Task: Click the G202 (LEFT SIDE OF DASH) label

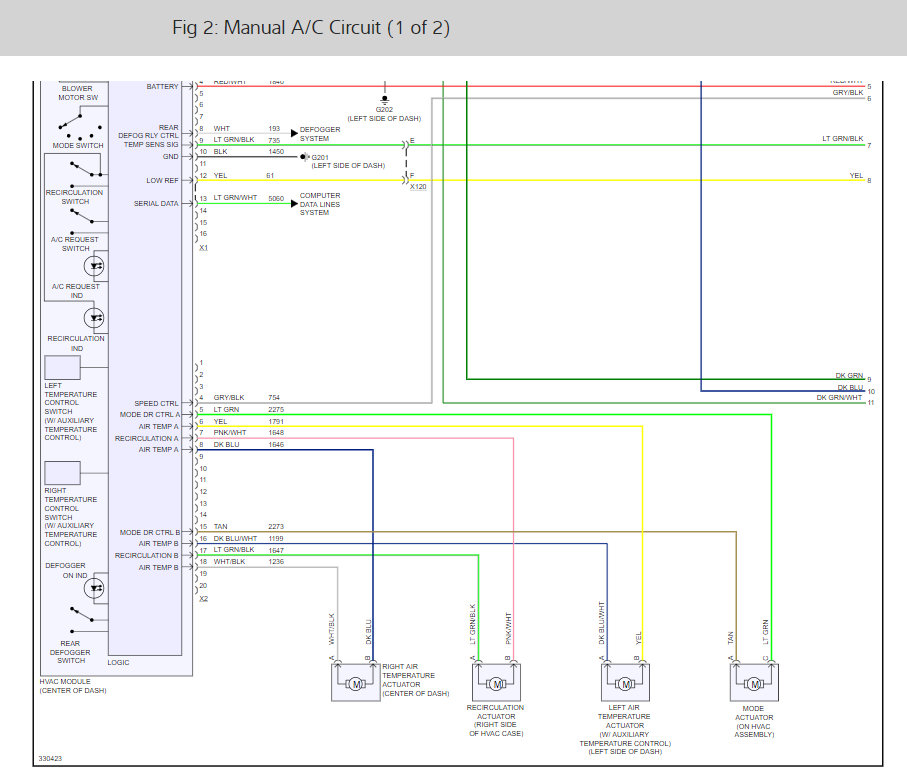Action: pos(384,114)
